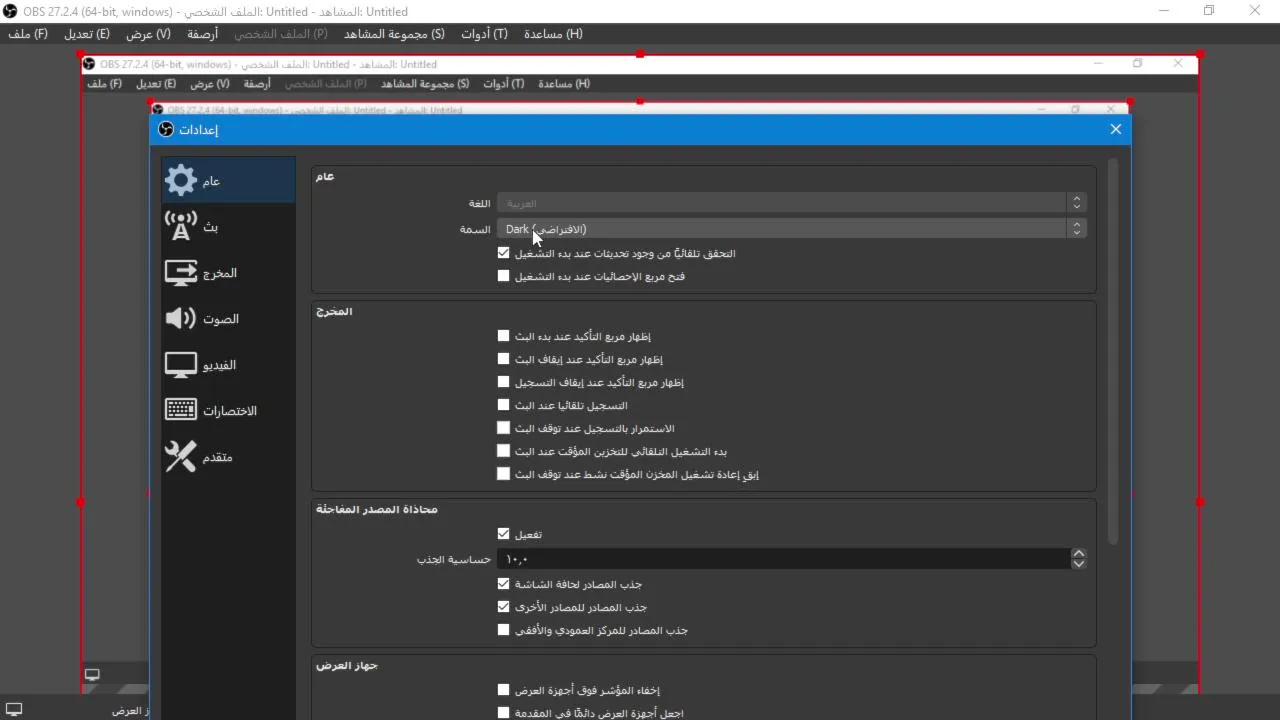The width and height of the screenshot is (1280, 720).
Task: Open the Tools (أدوات) menu in the top menu bar
Action: tap(484, 34)
